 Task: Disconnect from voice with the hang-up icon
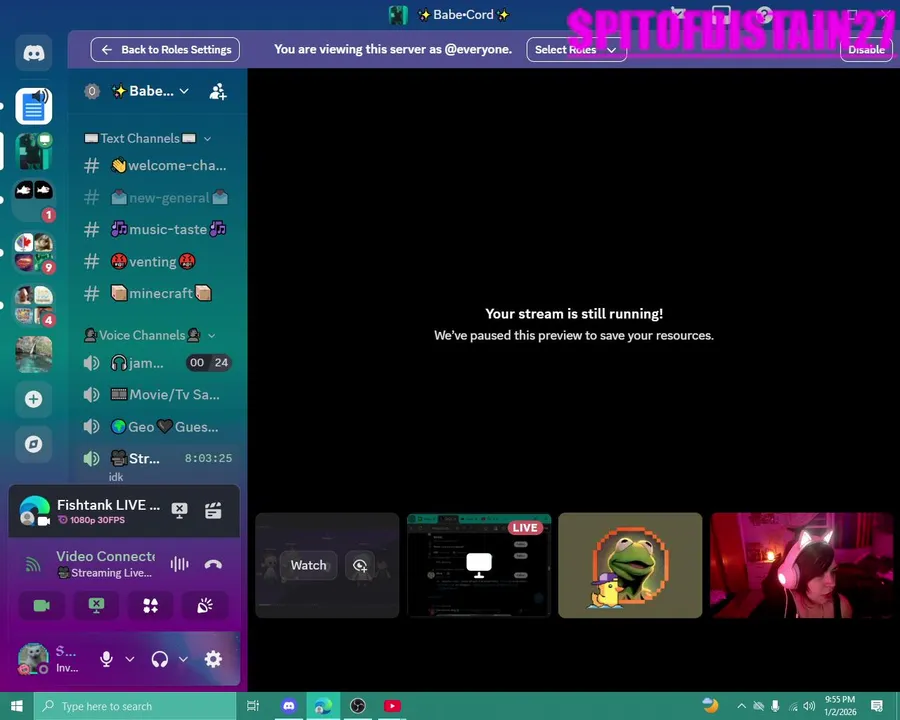coord(213,564)
